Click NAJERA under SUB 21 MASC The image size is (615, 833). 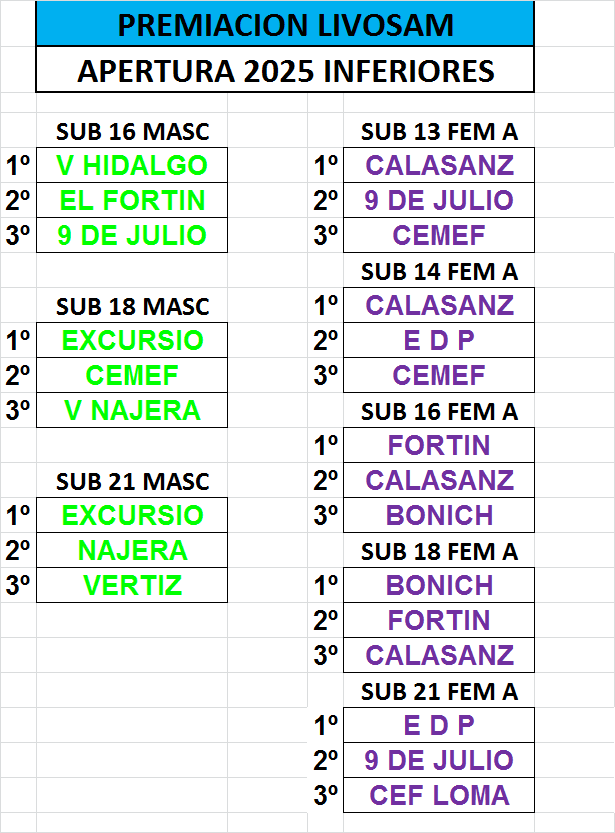132,550
